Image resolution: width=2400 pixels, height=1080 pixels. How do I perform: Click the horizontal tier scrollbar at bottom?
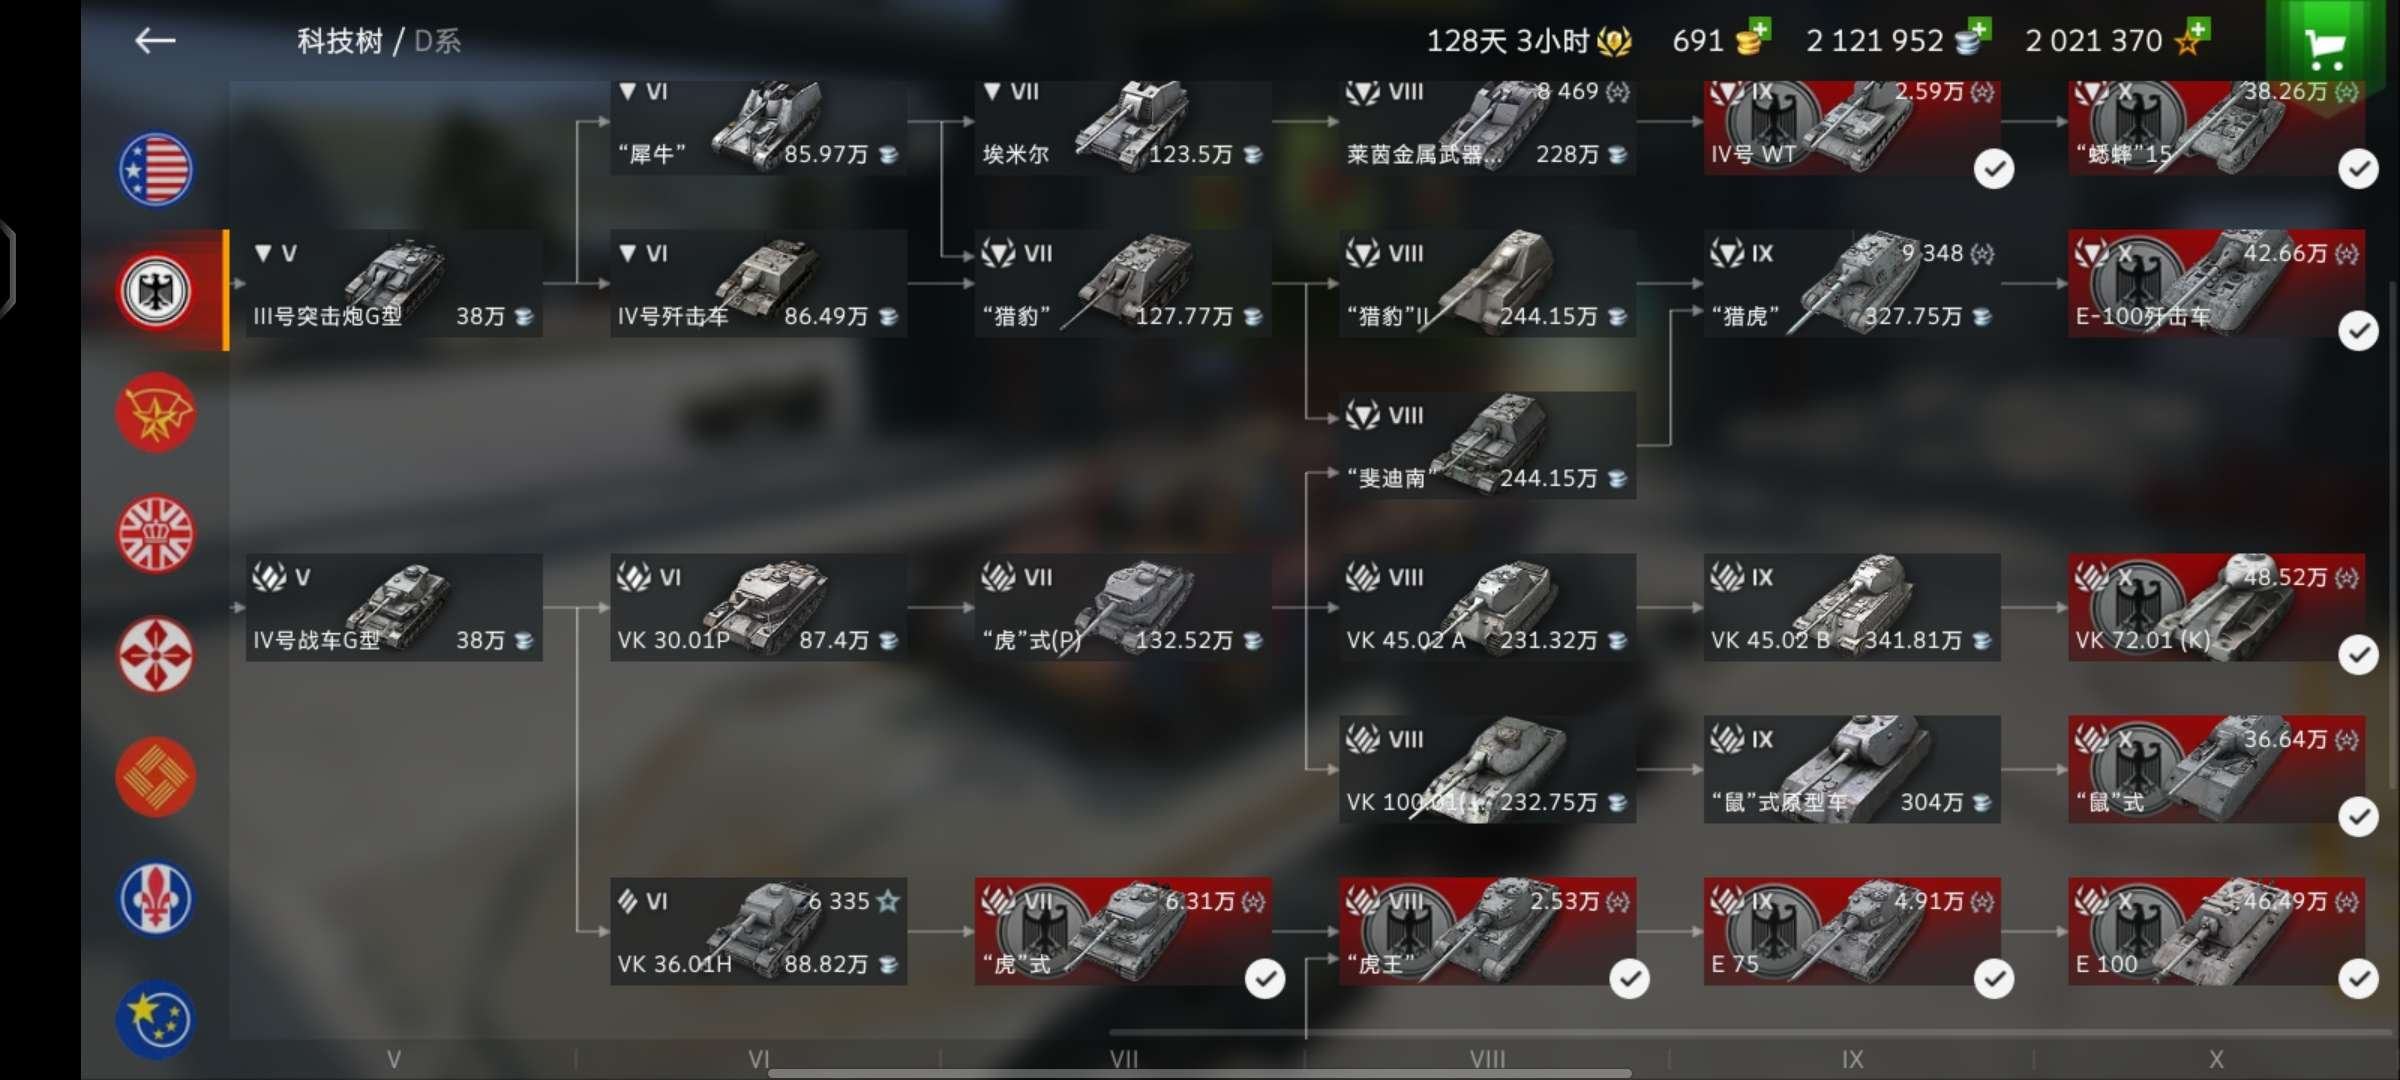pos(1200,1073)
